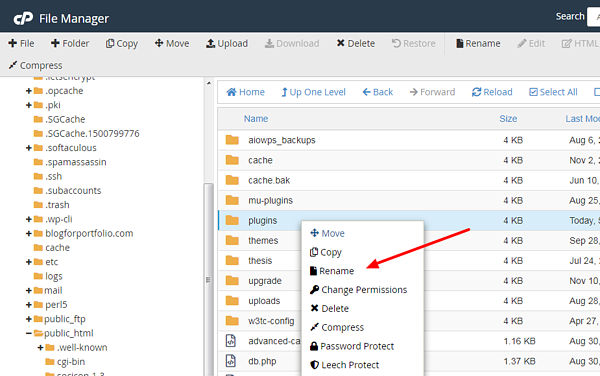This screenshot has height=376, width=600.
Task: Choose Change Permissions from context menu
Action: pos(359,290)
